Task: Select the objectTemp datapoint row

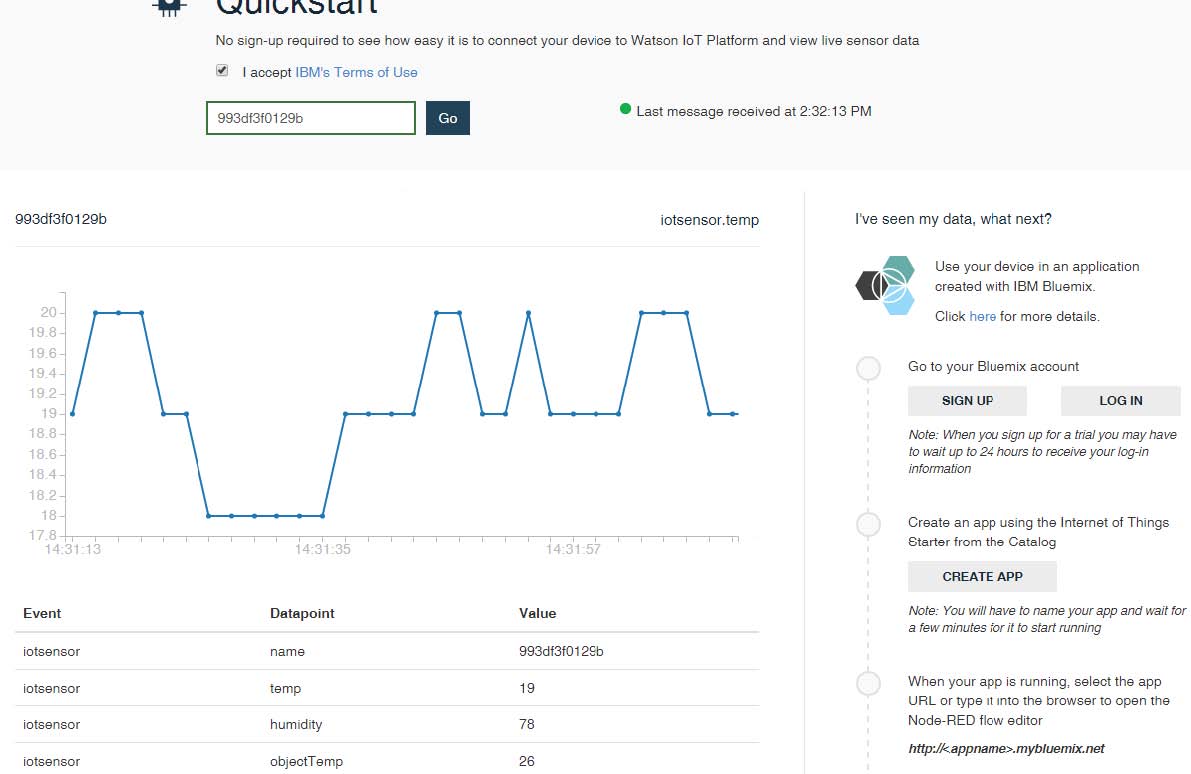Action: pos(387,760)
